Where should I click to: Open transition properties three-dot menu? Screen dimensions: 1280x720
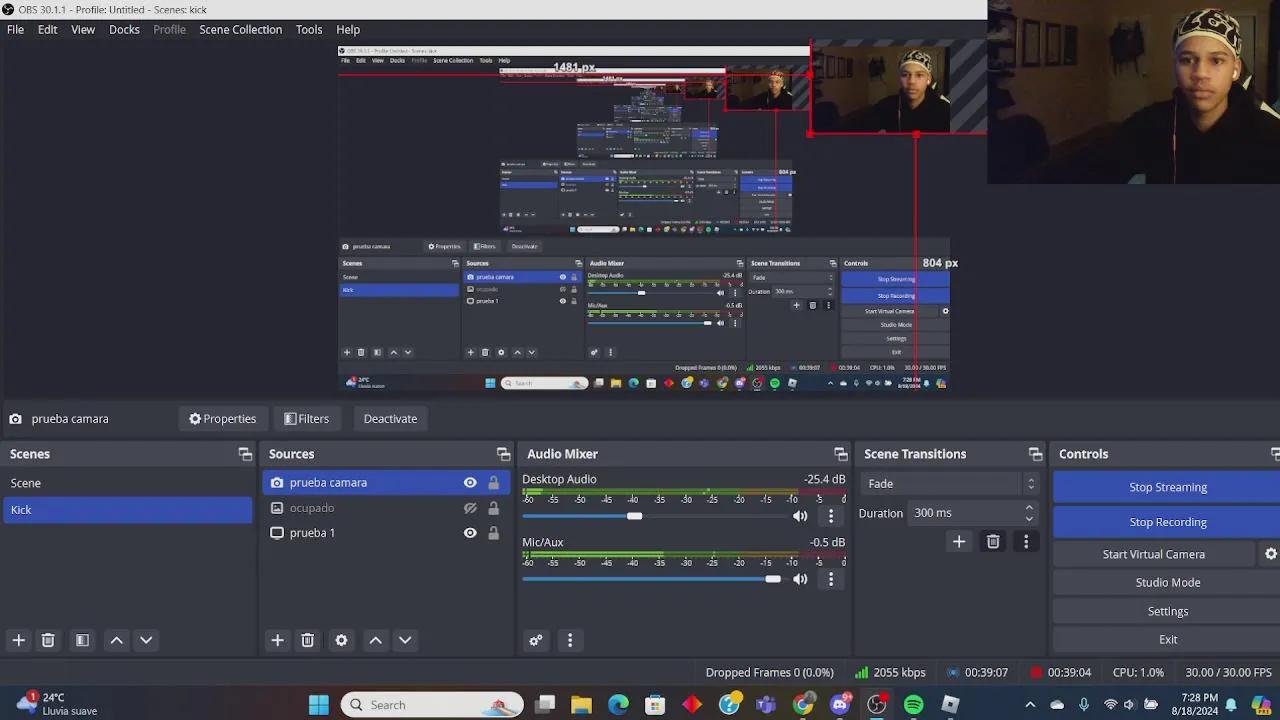tap(1025, 541)
